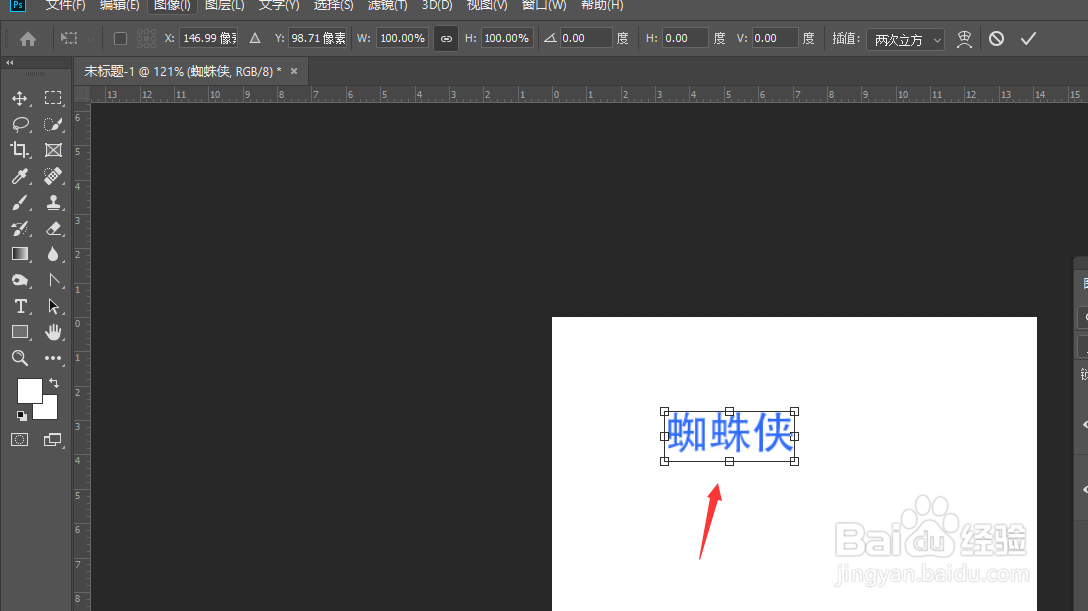Select the Crop tool
The width and height of the screenshot is (1088, 611).
(x=19, y=150)
